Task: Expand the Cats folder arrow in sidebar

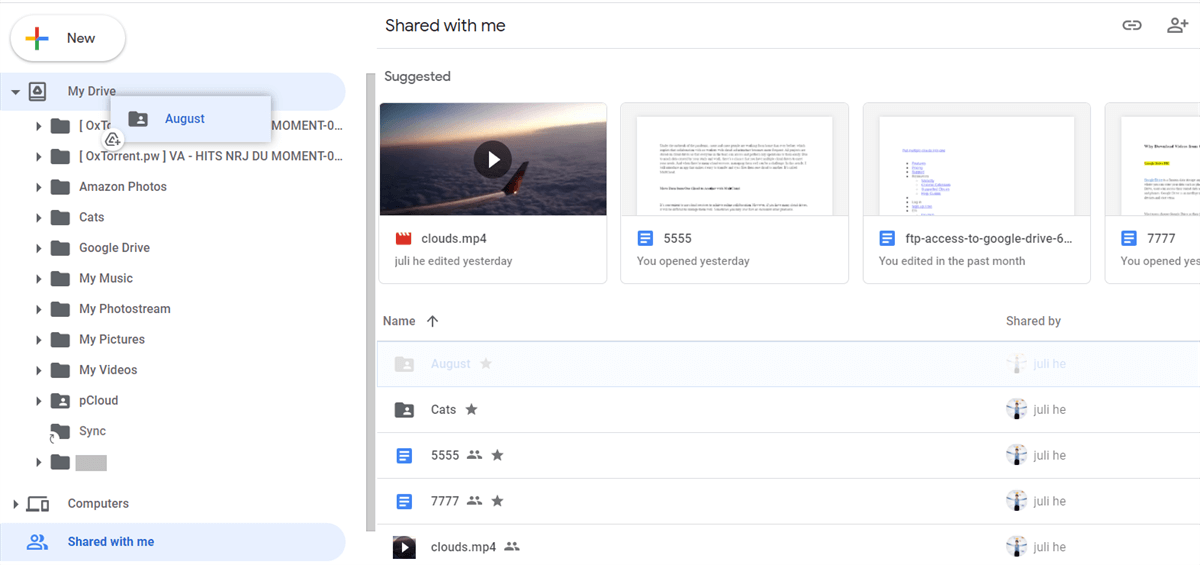Action: [39, 218]
